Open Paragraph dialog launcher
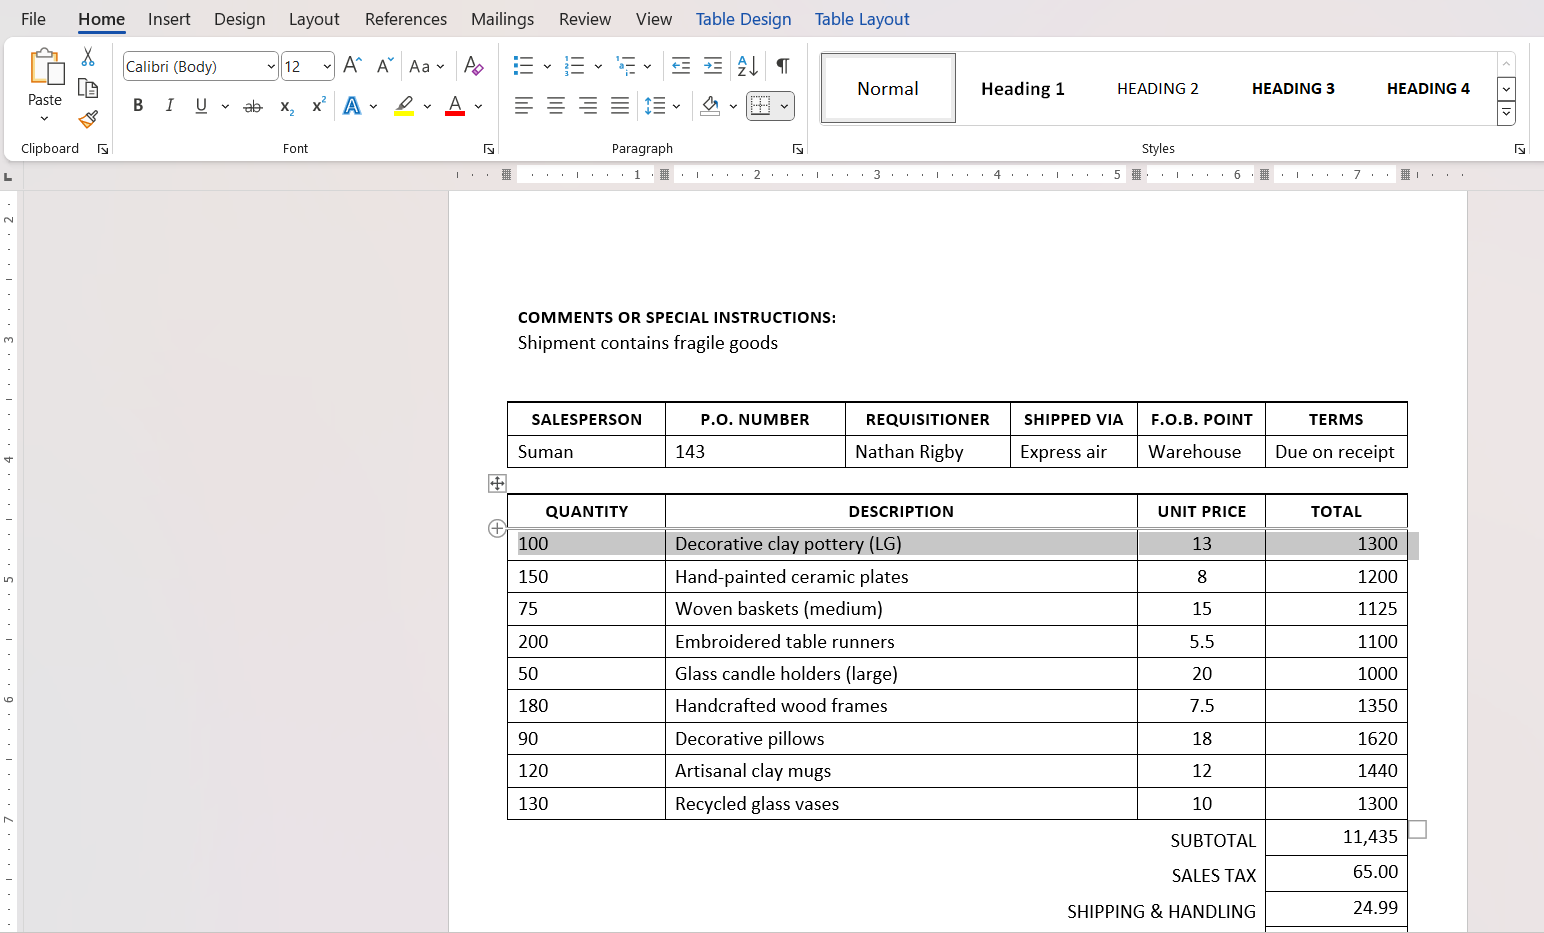1544x933 pixels. pos(797,149)
